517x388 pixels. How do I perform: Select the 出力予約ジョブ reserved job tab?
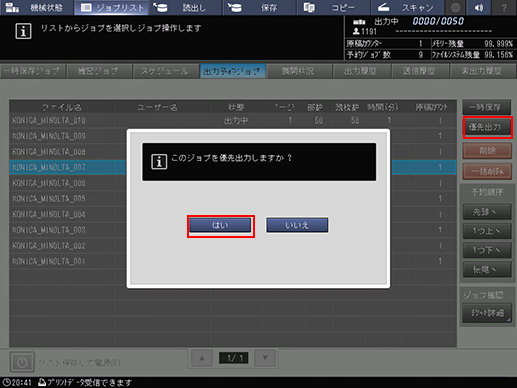point(232,71)
